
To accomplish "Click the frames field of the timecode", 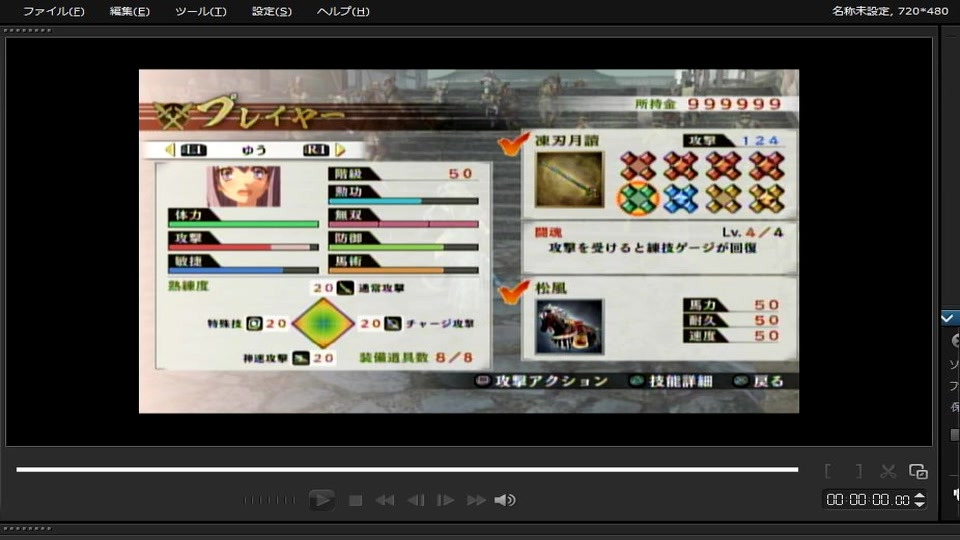I will tap(902, 500).
